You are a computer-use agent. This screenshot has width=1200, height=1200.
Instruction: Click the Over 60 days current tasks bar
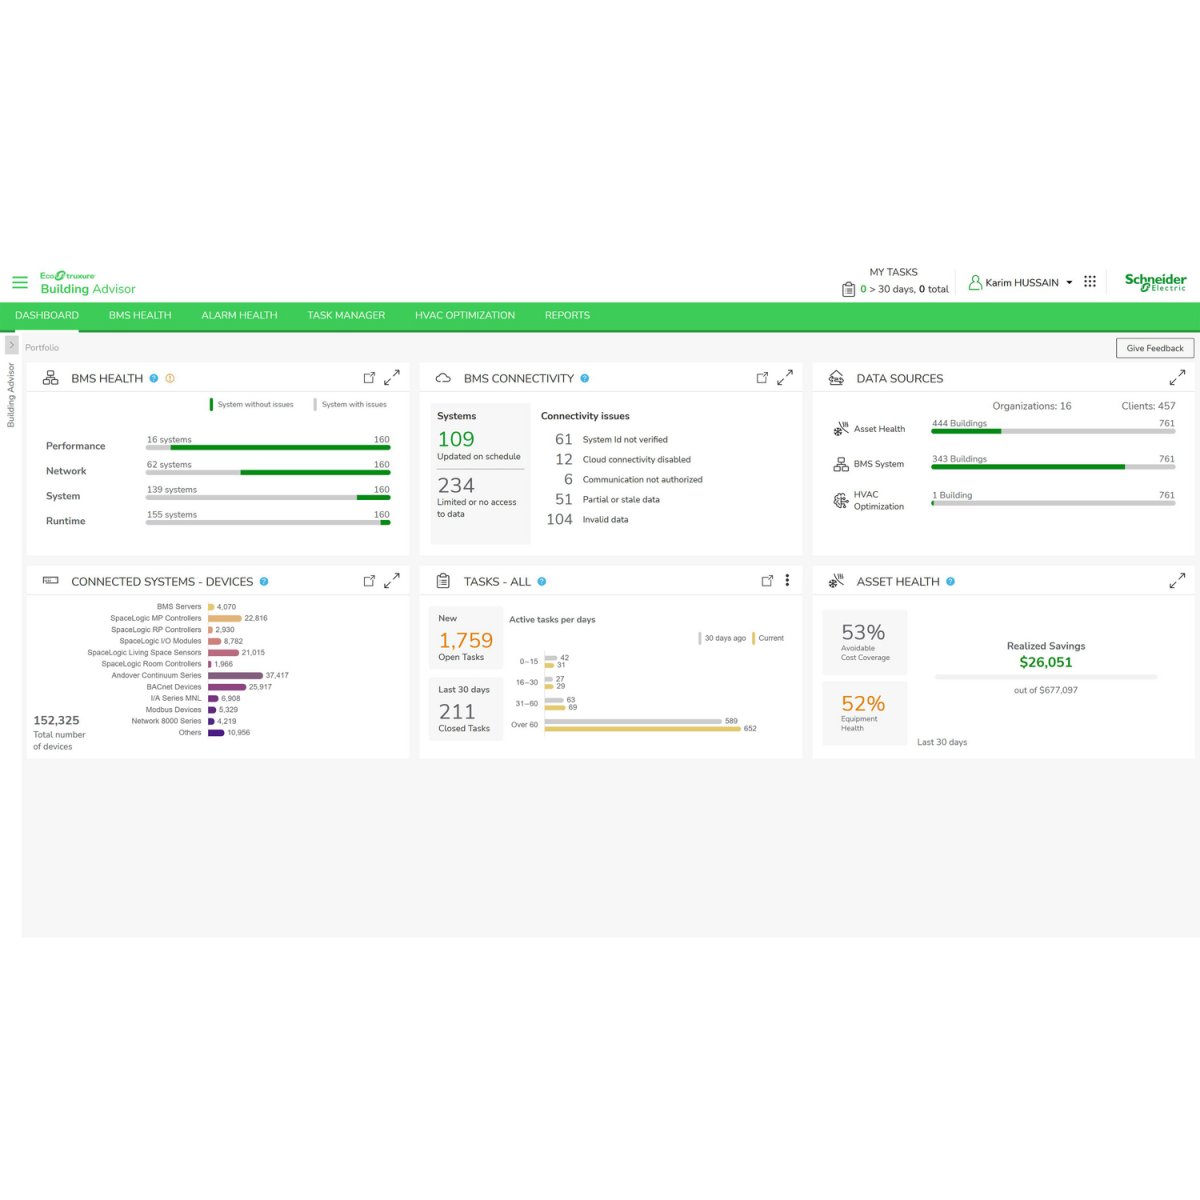point(643,729)
